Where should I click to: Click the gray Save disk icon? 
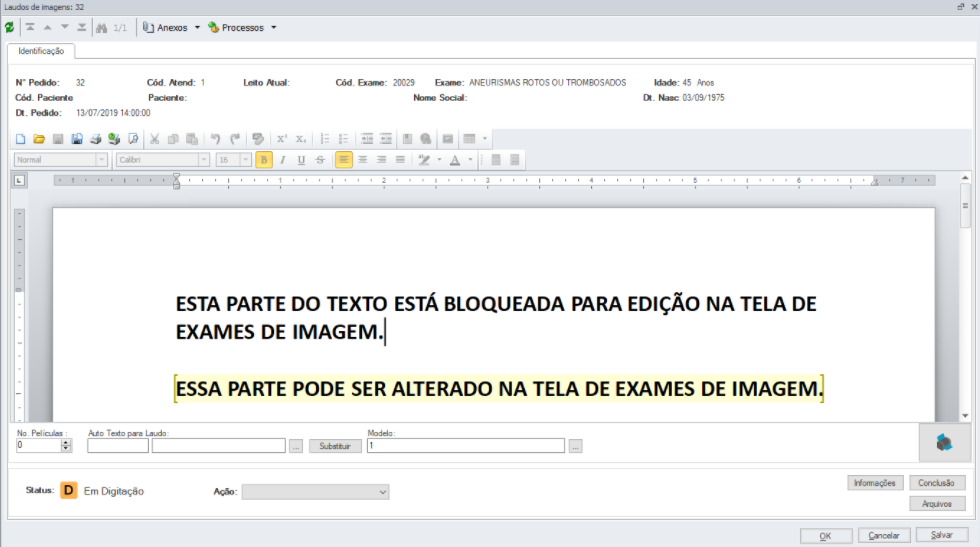(58, 139)
